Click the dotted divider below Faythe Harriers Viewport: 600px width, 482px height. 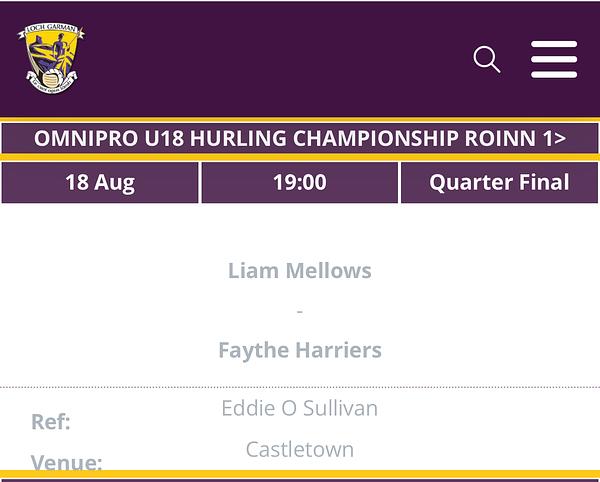click(x=300, y=387)
